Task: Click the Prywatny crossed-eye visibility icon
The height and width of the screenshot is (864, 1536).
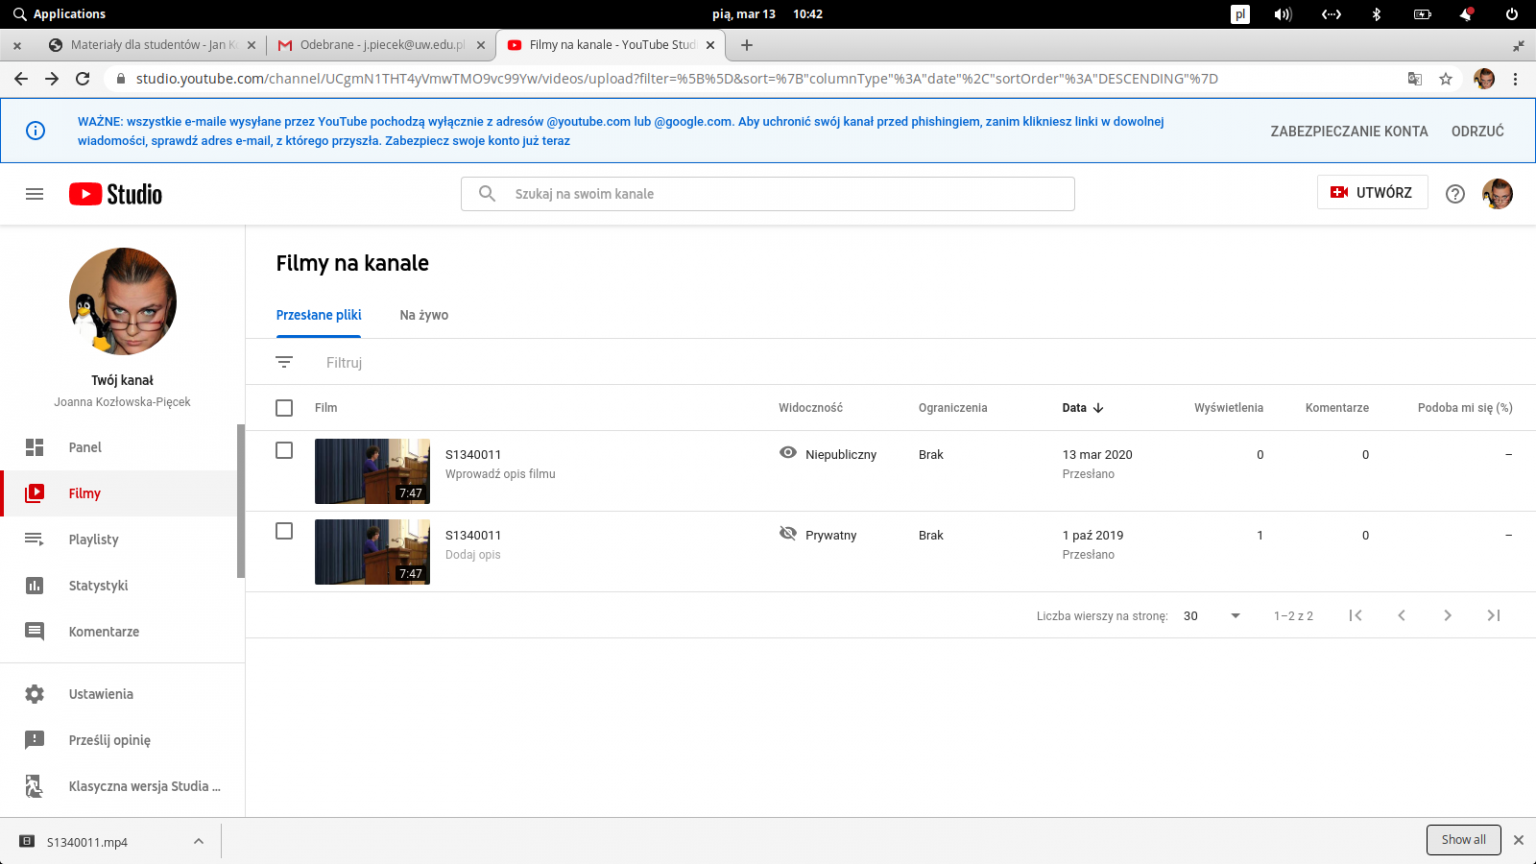Action: point(788,534)
